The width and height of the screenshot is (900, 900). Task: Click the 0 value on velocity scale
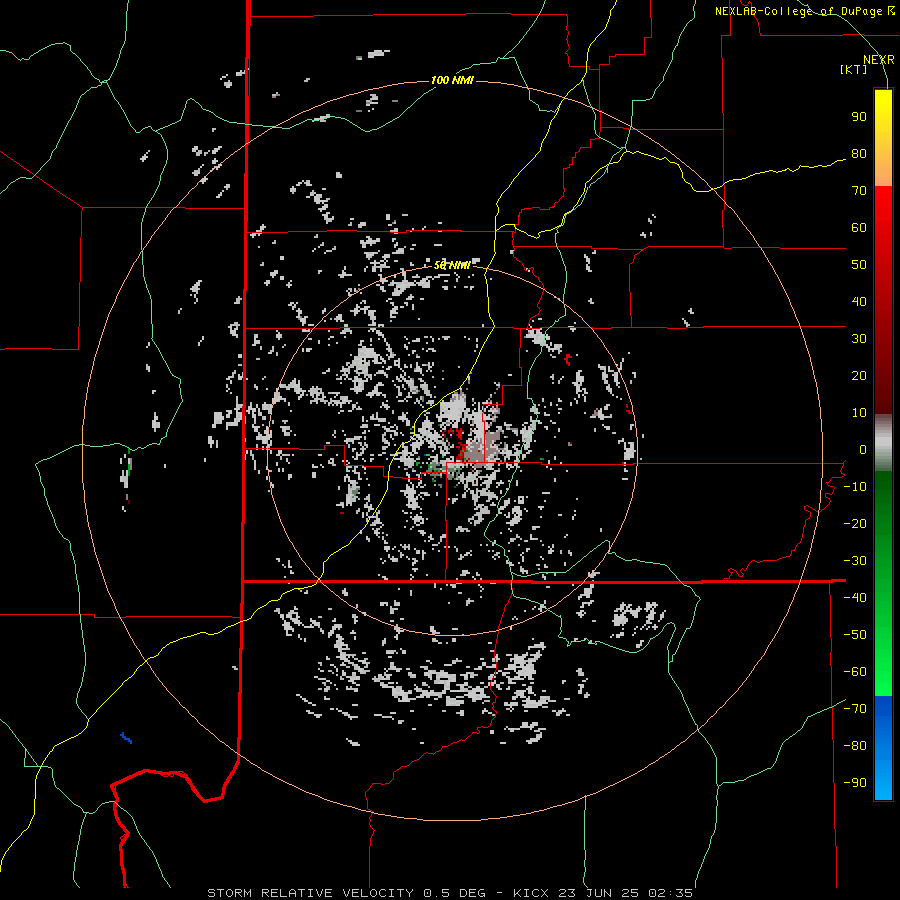pos(862,450)
